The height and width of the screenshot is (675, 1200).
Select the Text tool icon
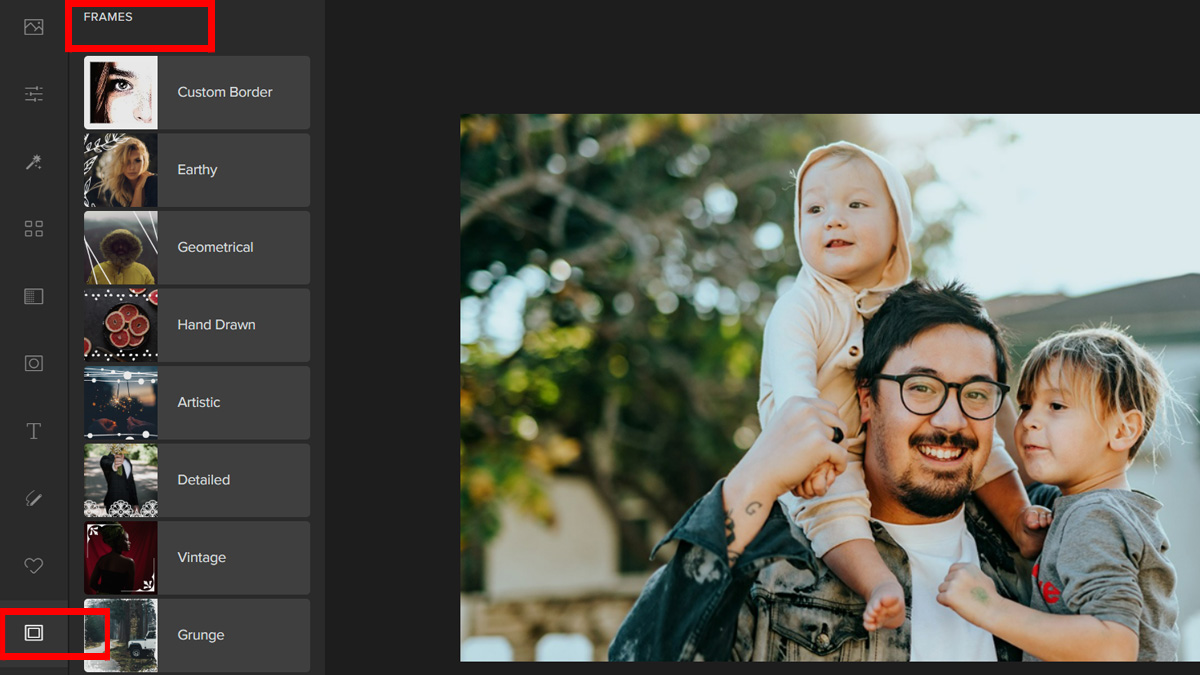tap(34, 431)
